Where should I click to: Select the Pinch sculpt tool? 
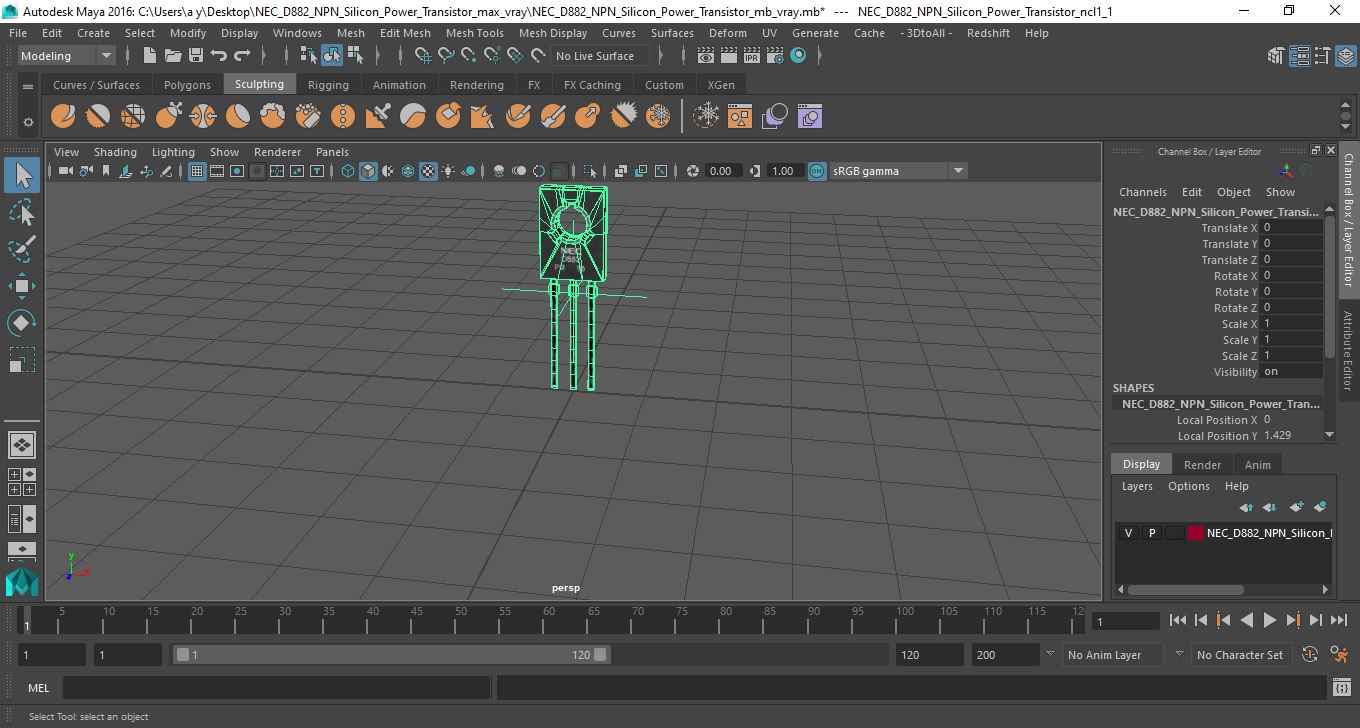pyautogui.click(x=203, y=117)
